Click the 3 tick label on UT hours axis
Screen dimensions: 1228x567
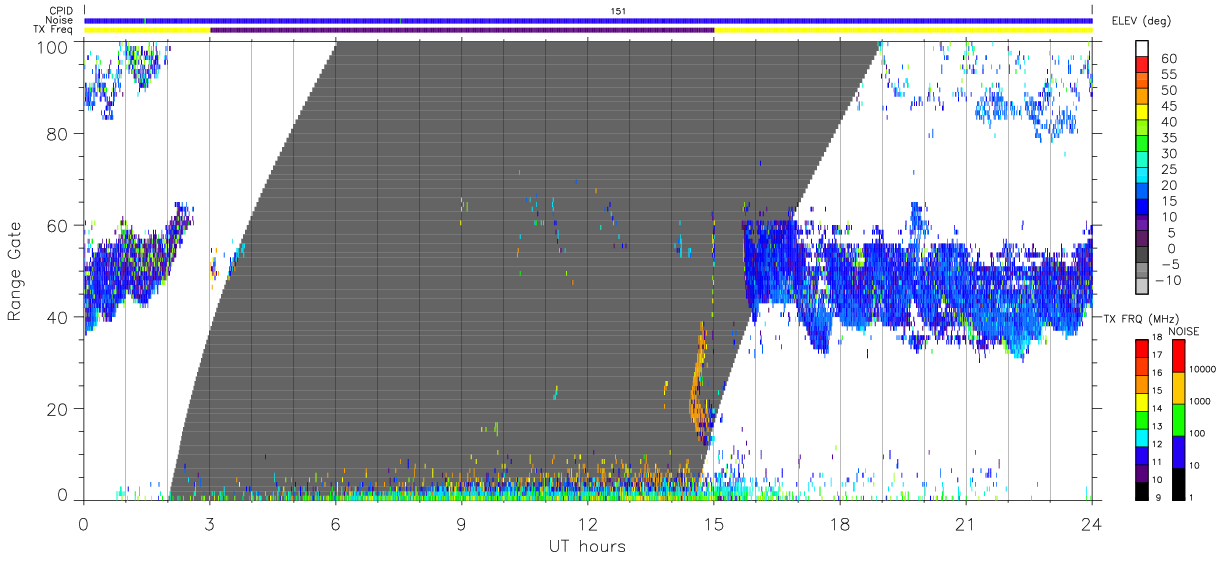tap(209, 523)
